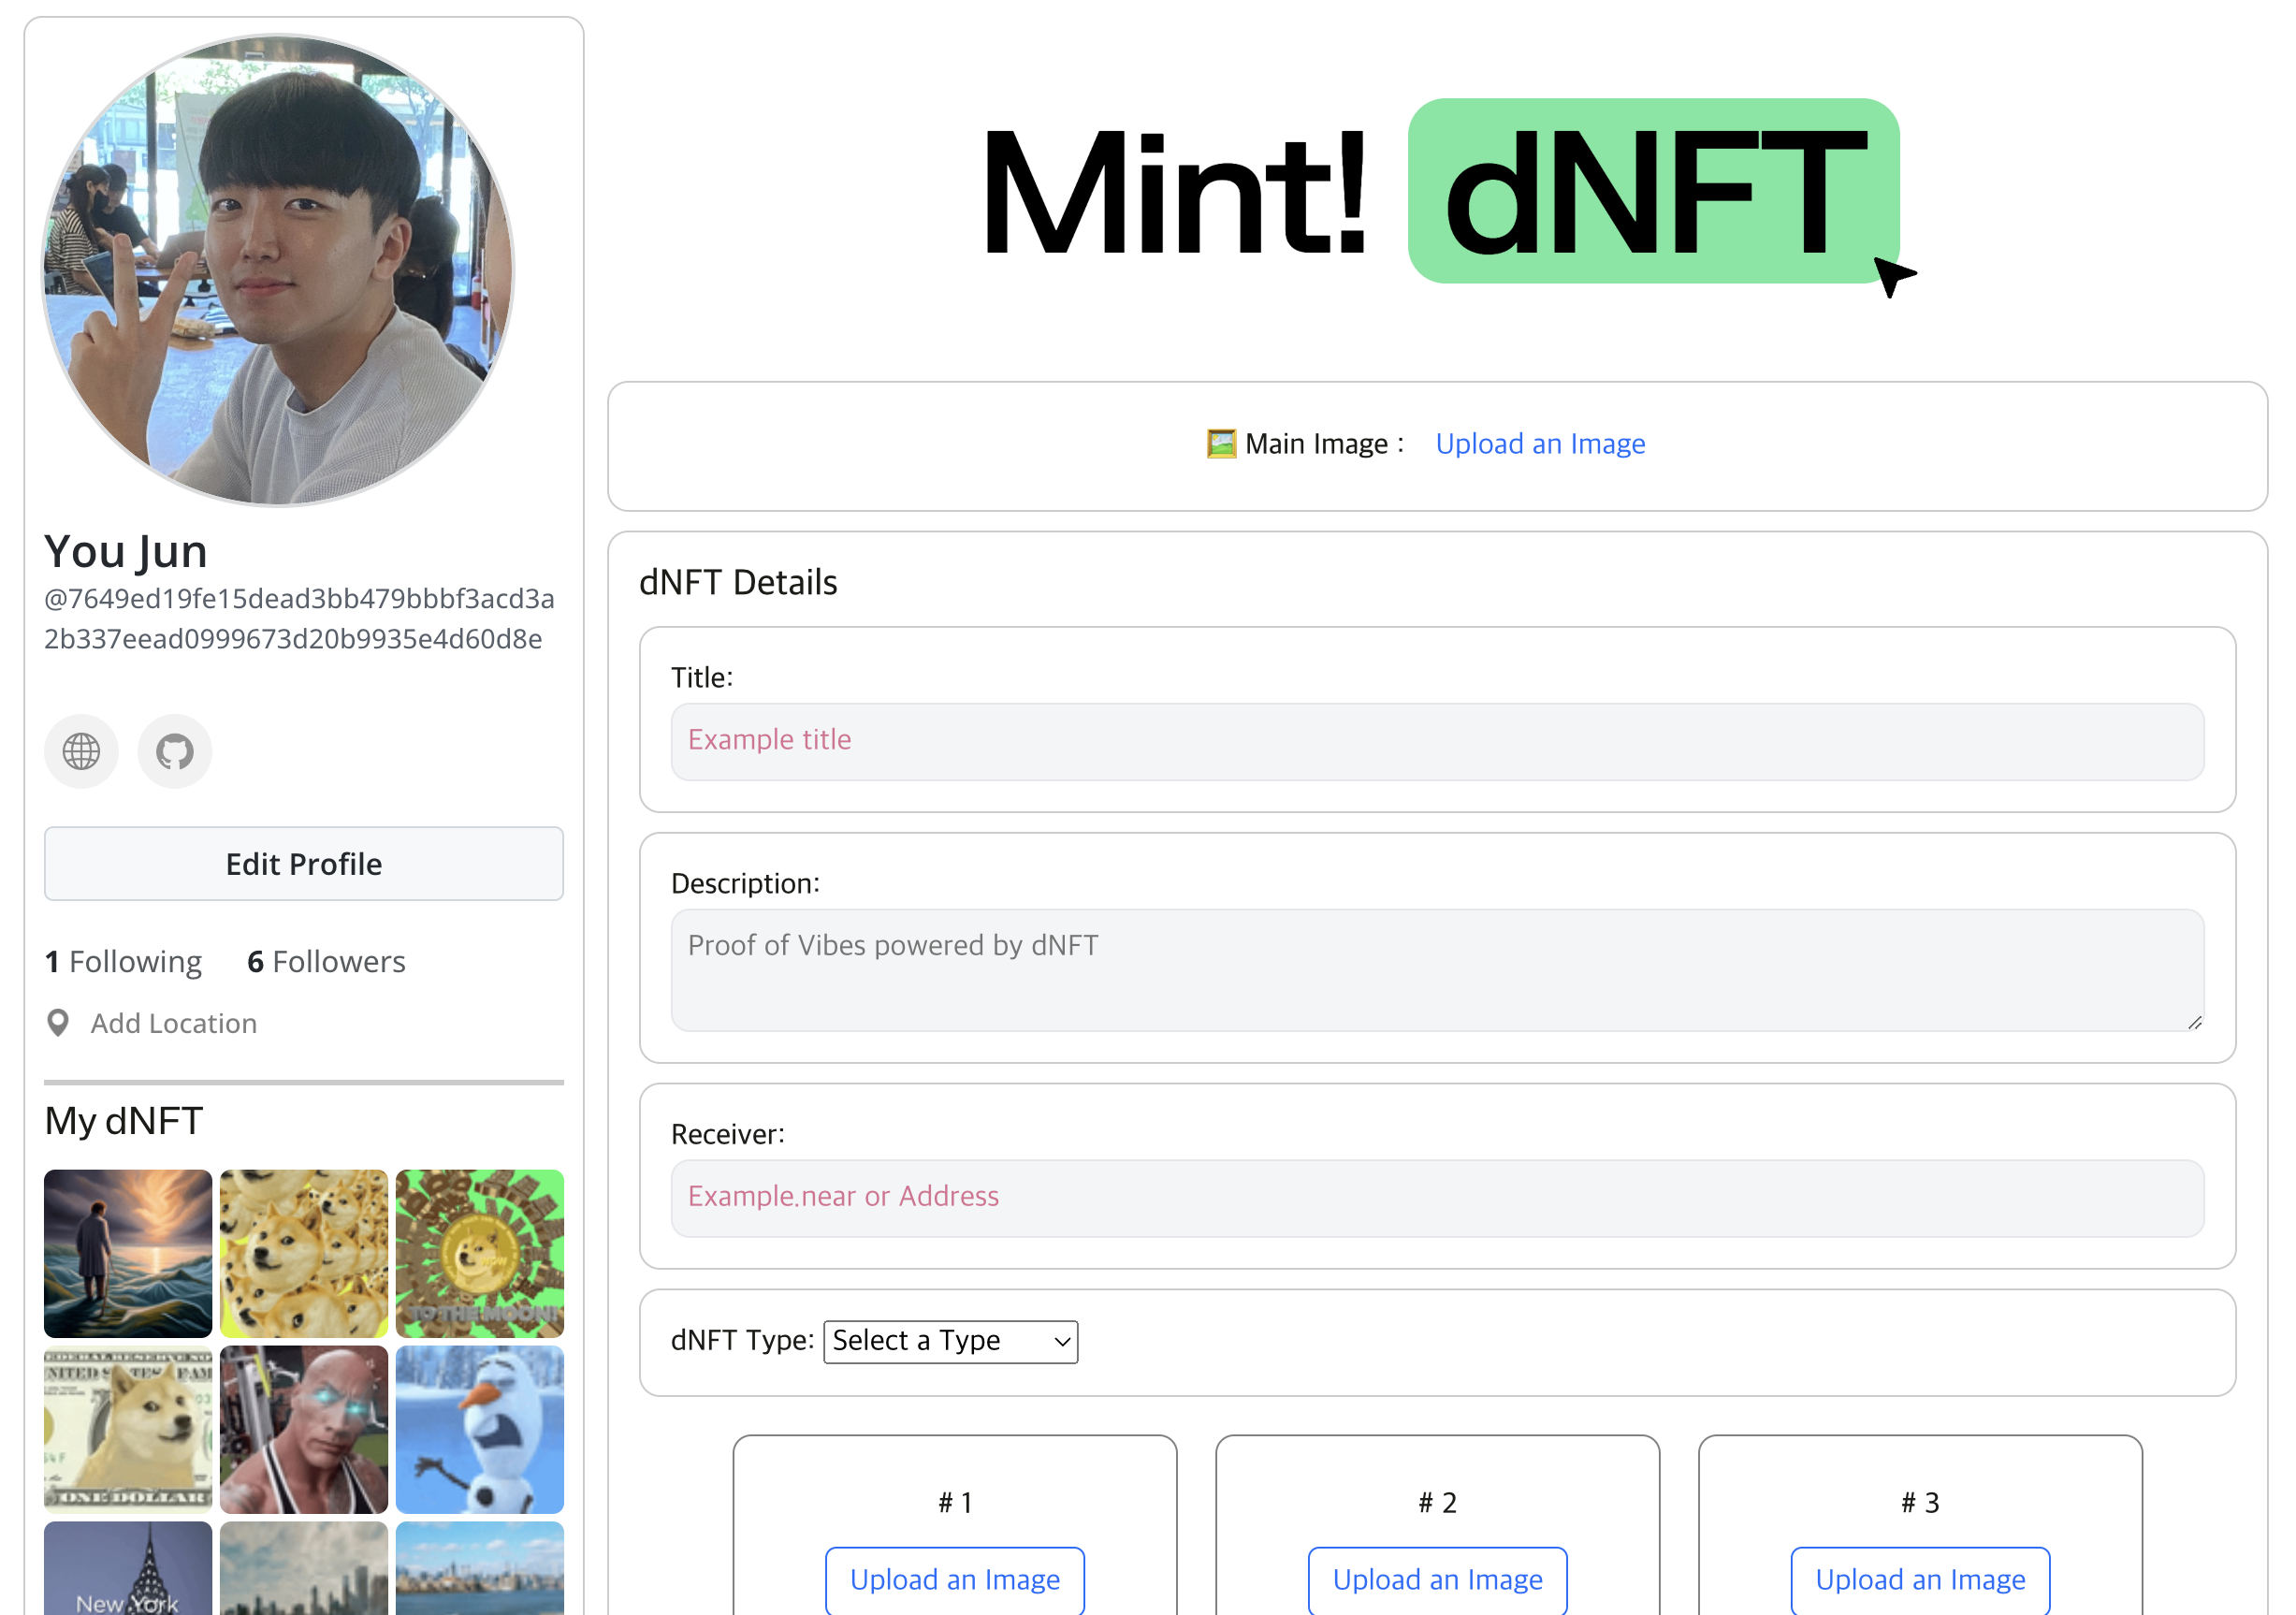Select the Olaf snowman dNFT thumbnail
The width and height of the screenshot is (2296, 1615).
pos(479,1428)
